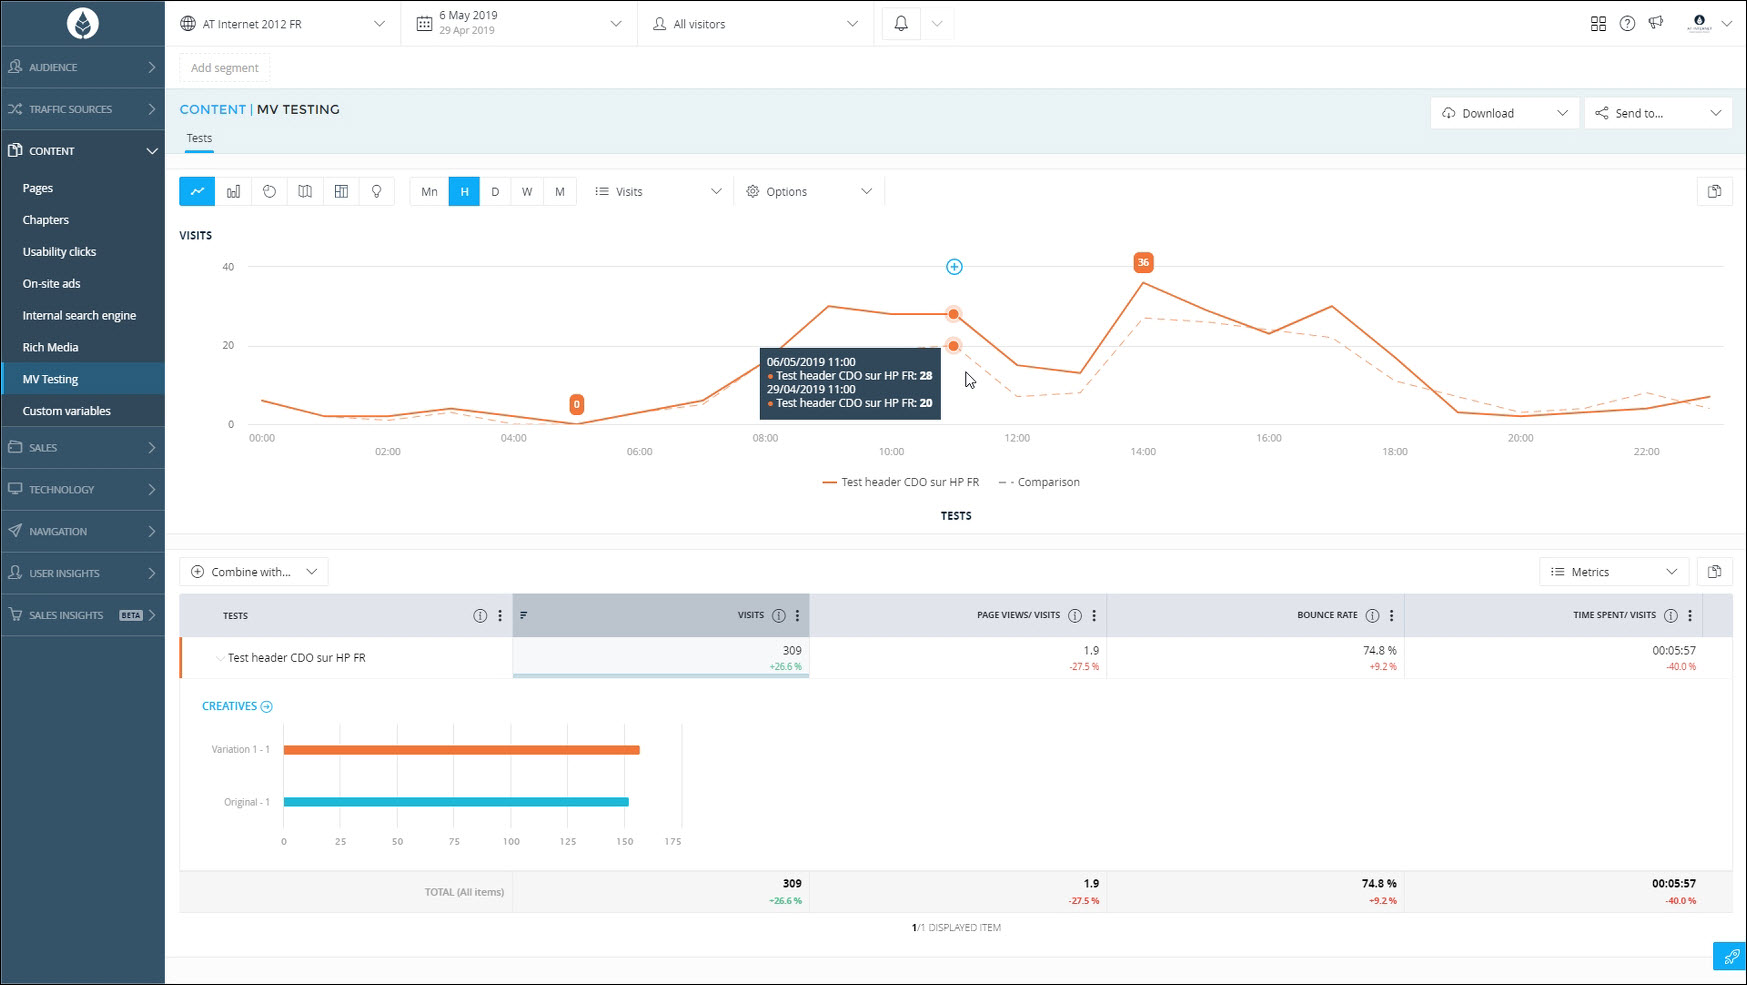Open the announcements megaphone icon
This screenshot has width=1747, height=985.
(1656, 23)
